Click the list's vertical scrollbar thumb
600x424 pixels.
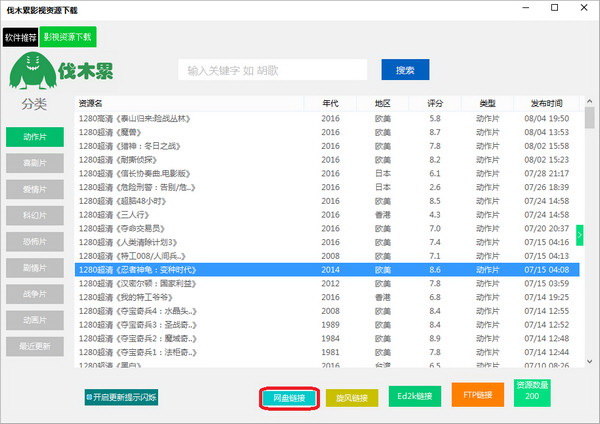tap(589, 118)
